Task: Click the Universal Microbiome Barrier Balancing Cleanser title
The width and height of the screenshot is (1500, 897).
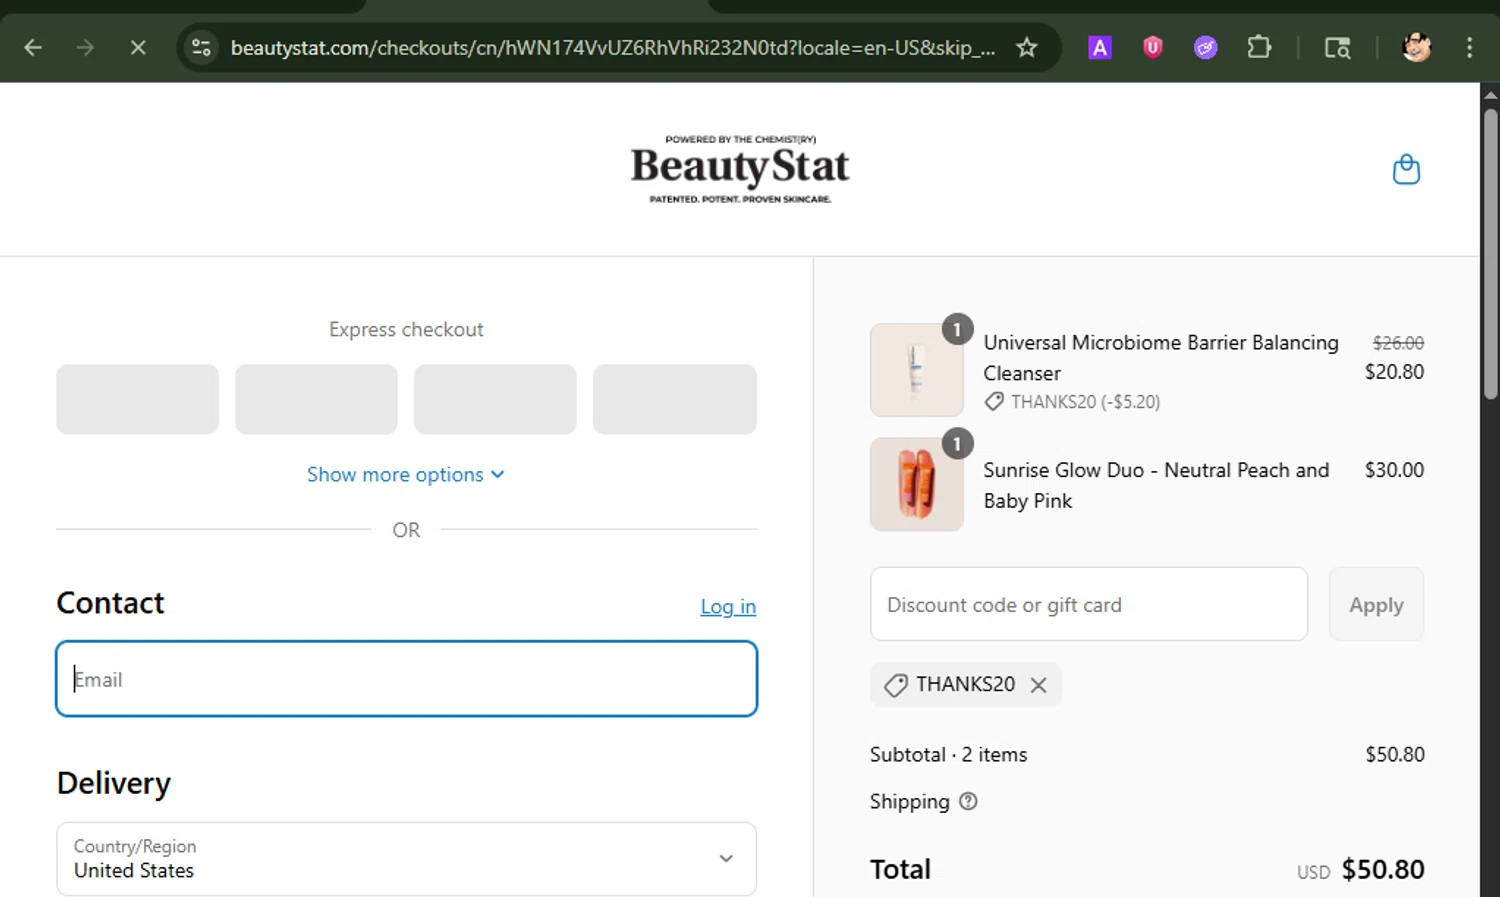Action: (x=1160, y=357)
